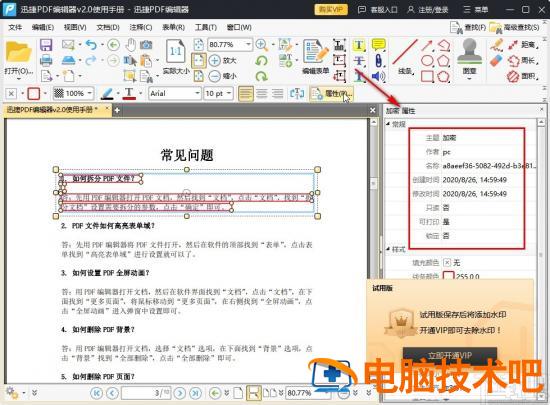The height and width of the screenshot is (405, 550).
Task: Select the speaker sound annotation tool
Action: click(378, 76)
